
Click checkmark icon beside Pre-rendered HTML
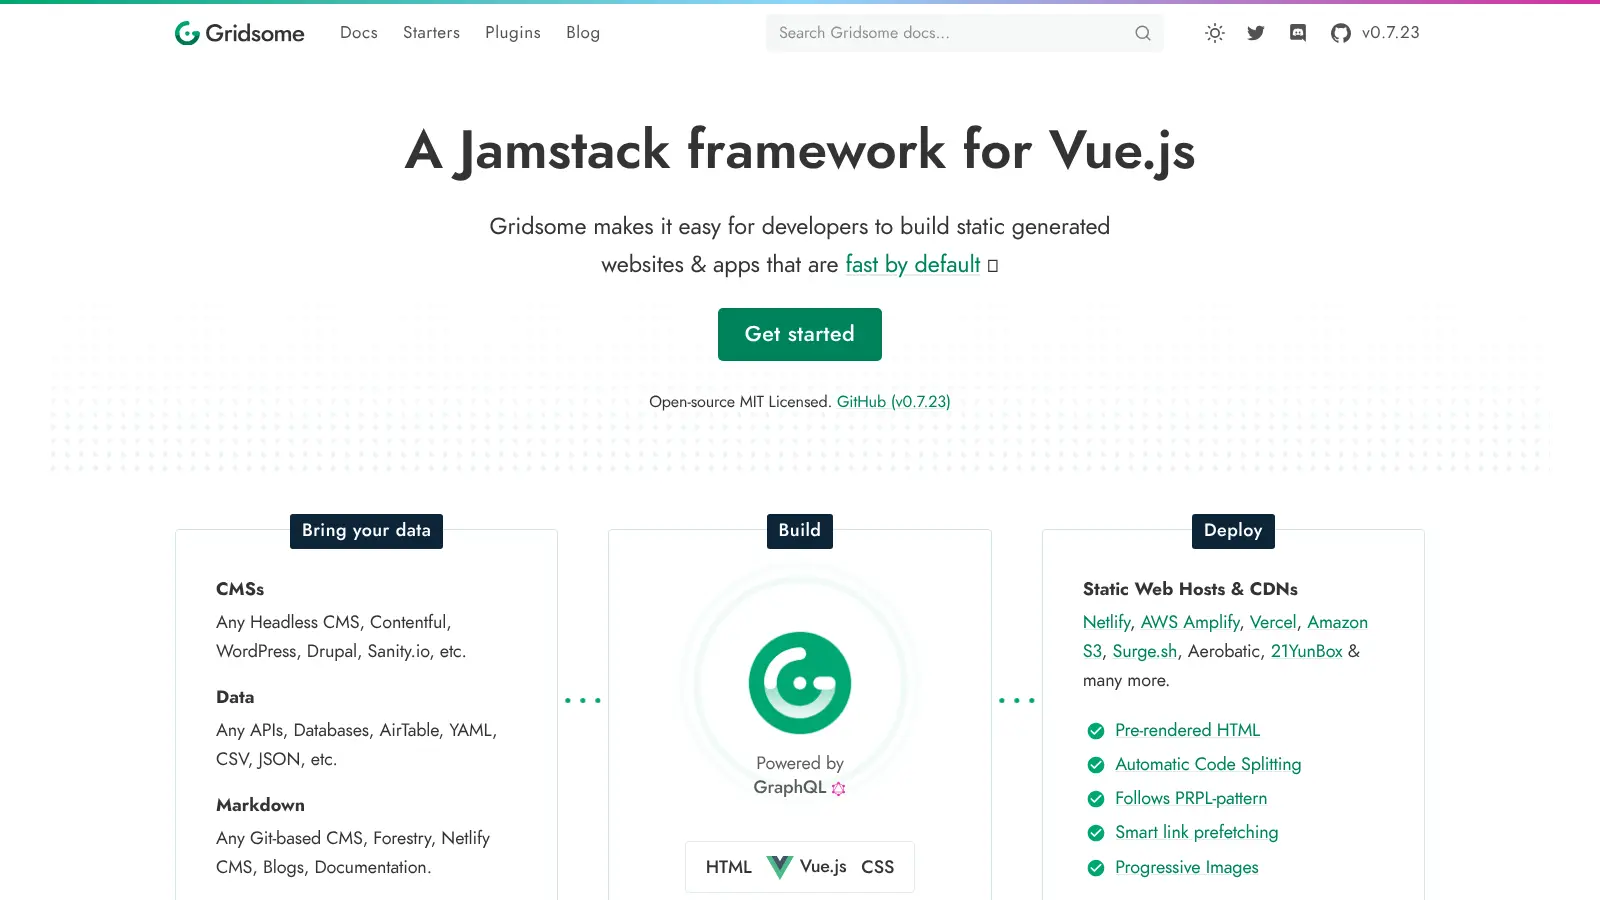click(x=1096, y=731)
